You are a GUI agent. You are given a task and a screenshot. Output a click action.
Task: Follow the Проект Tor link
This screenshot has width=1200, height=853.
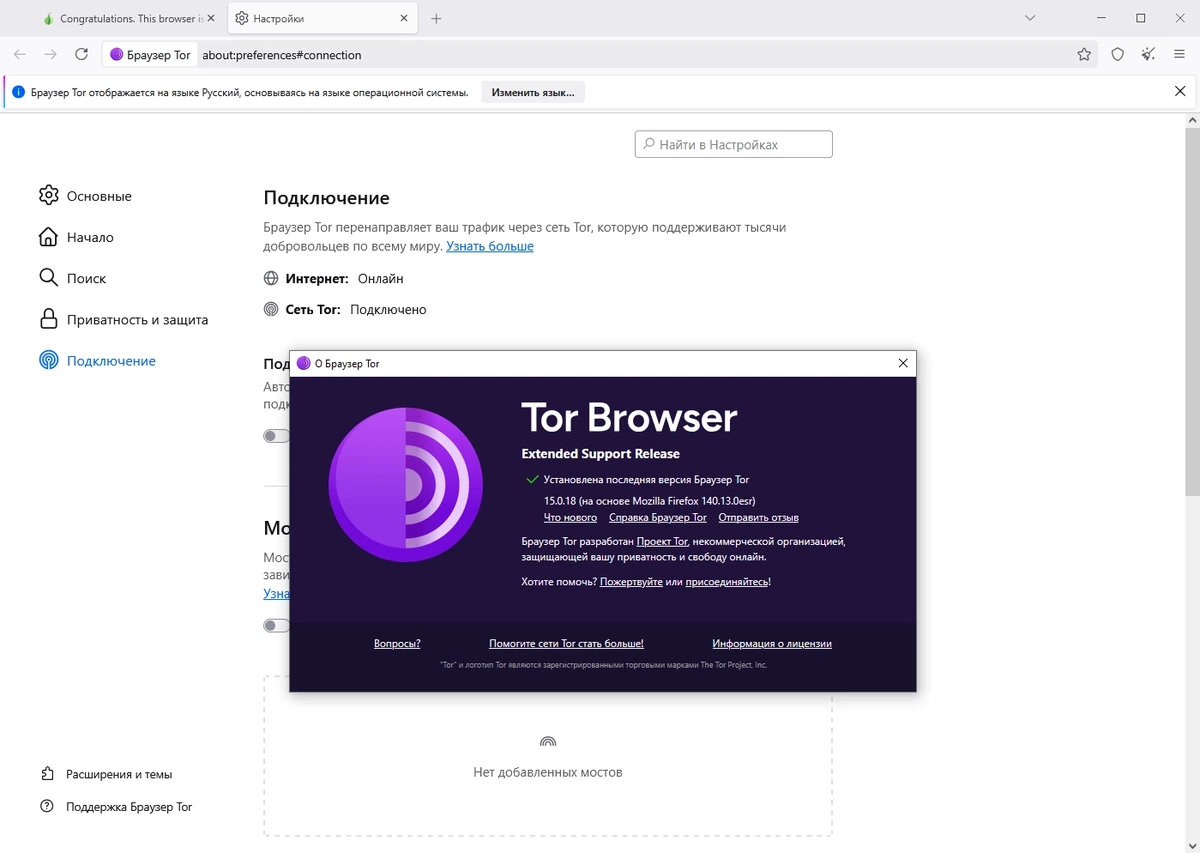tap(662, 541)
